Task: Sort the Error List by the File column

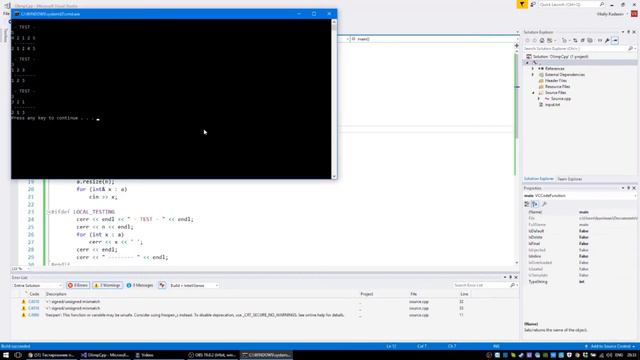Action: [413, 294]
